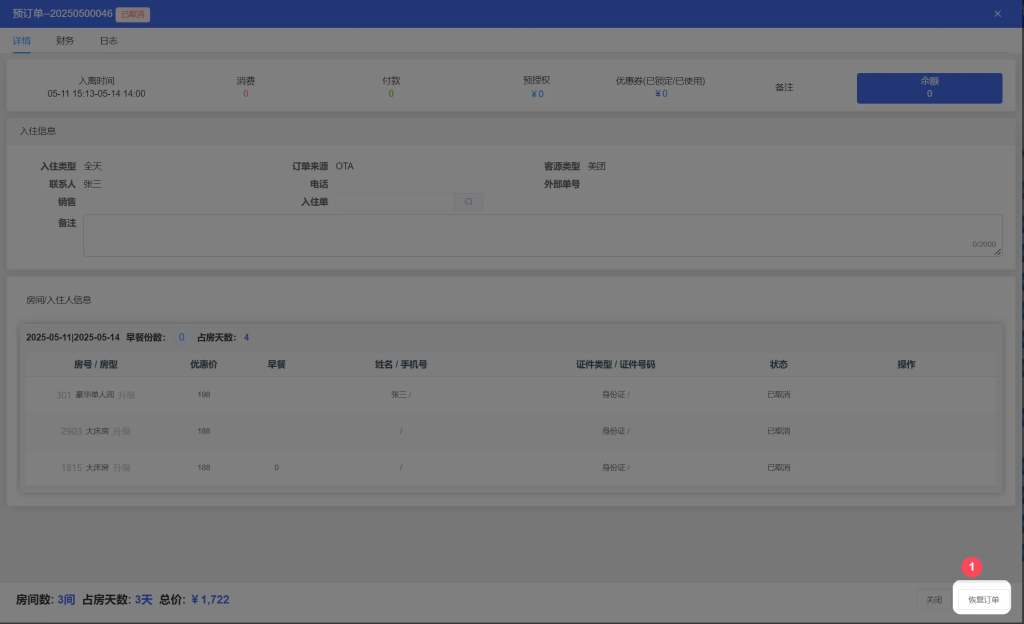Click the 关闭 button
1024x624 pixels.
pyautogui.click(x=933, y=600)
